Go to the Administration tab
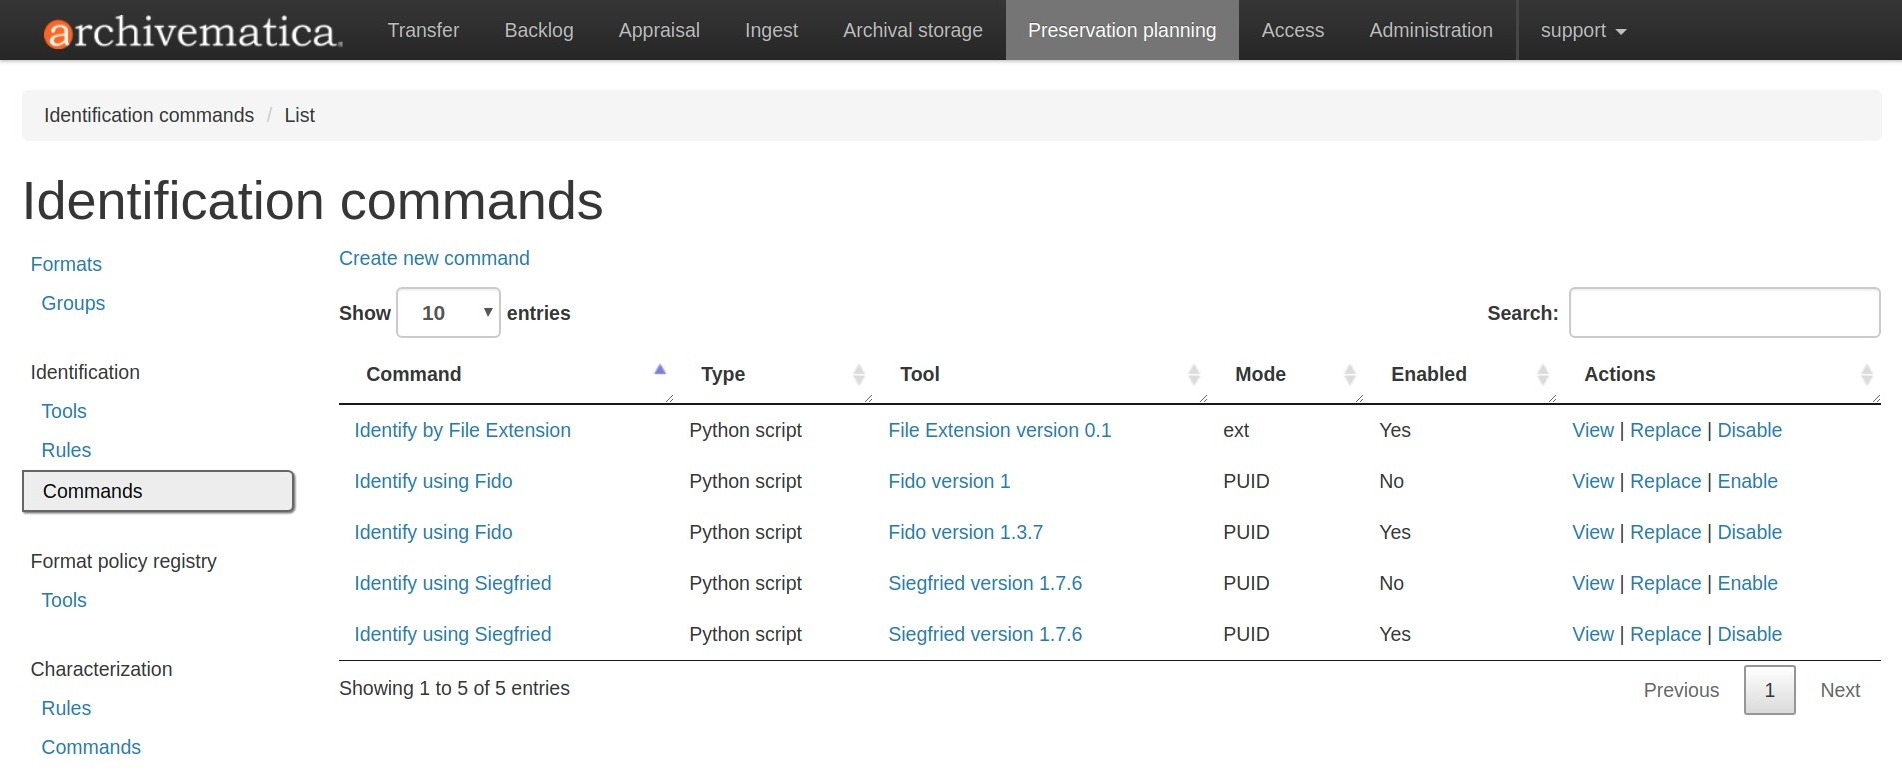The width and height of the screenshot is (1902, 783). coord(1430,31)
